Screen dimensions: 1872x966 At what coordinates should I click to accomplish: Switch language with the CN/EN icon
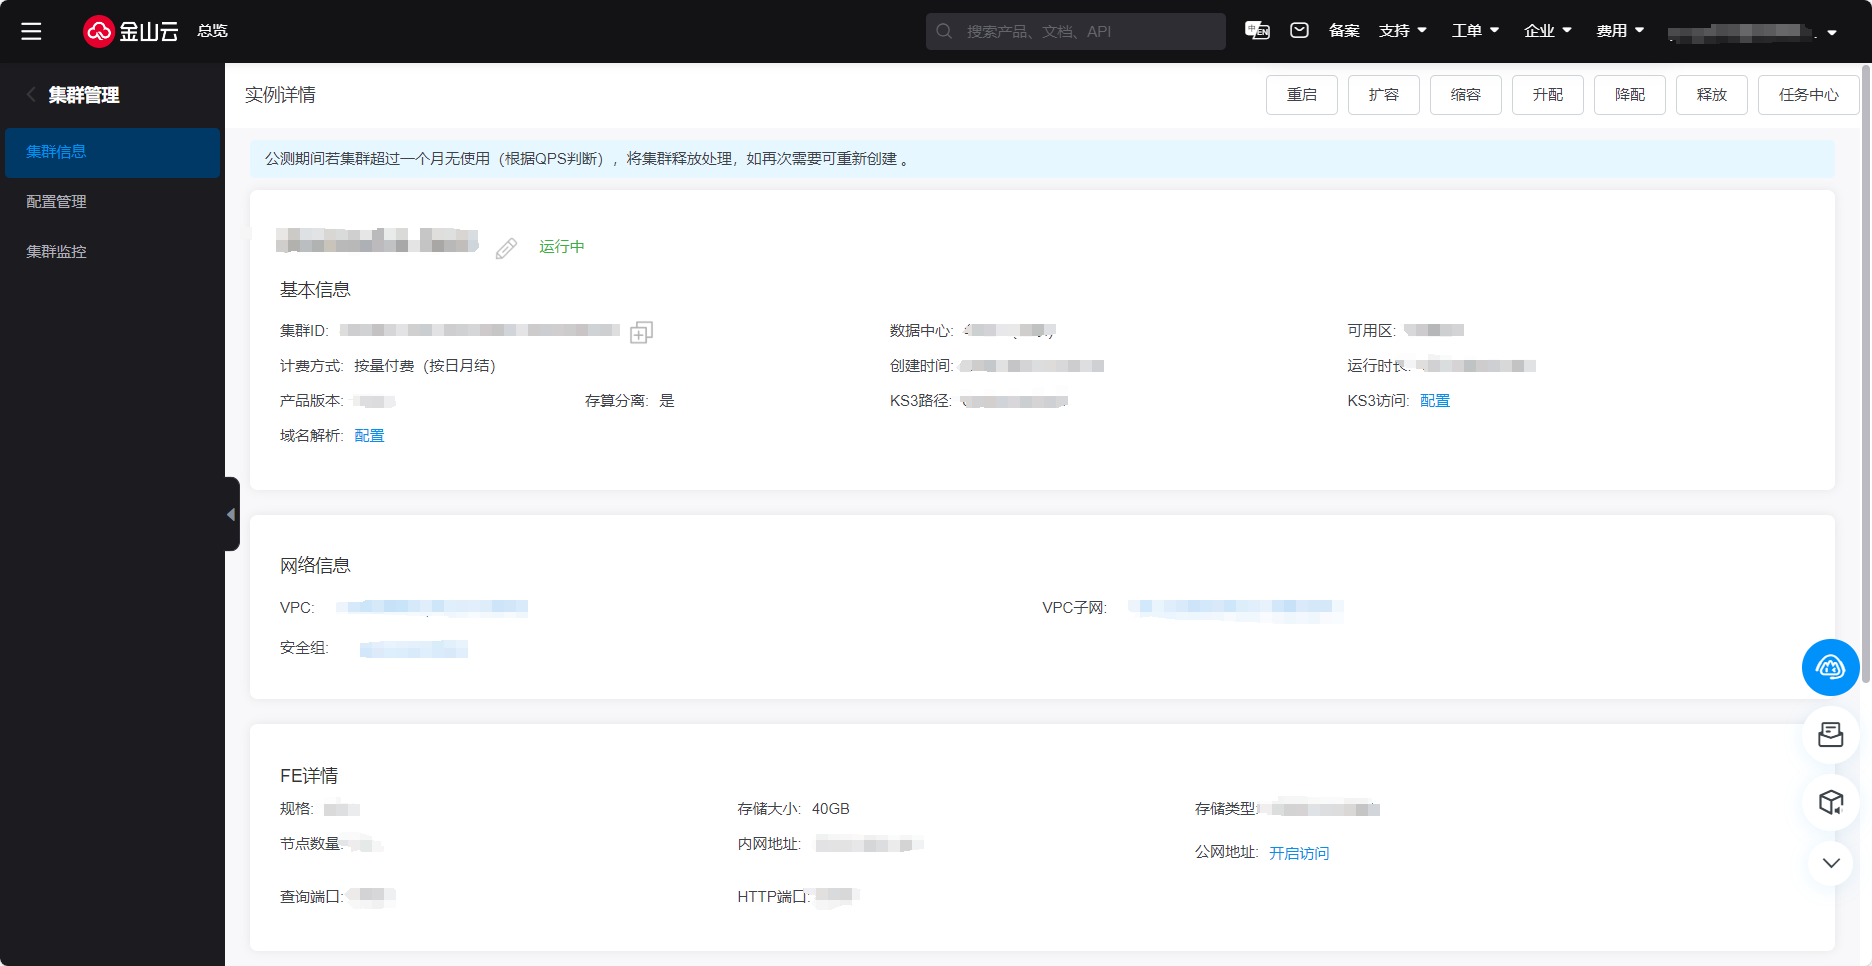(1257, 31)
